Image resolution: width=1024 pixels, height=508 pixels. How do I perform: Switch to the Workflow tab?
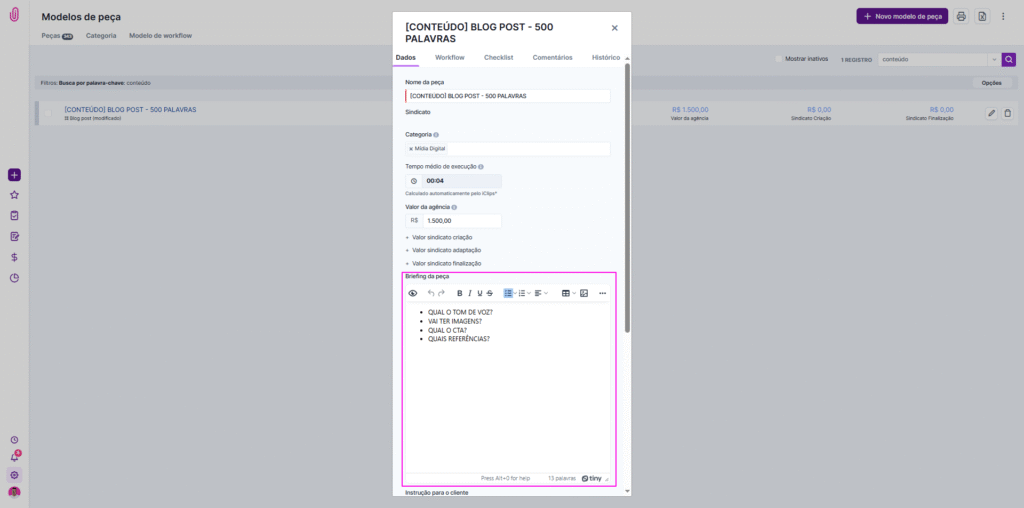point(449,58)
